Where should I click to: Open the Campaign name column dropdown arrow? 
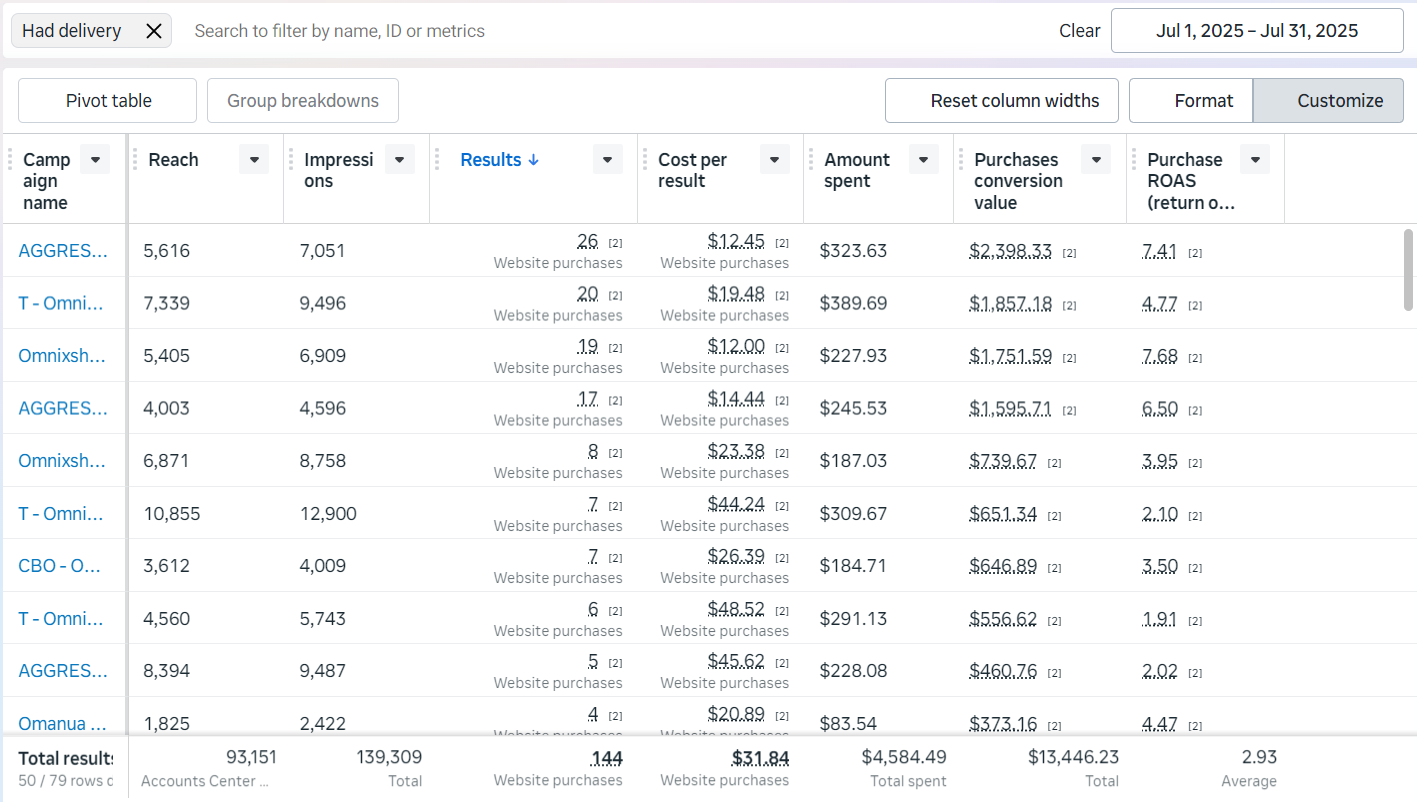[x=95, y=160]
